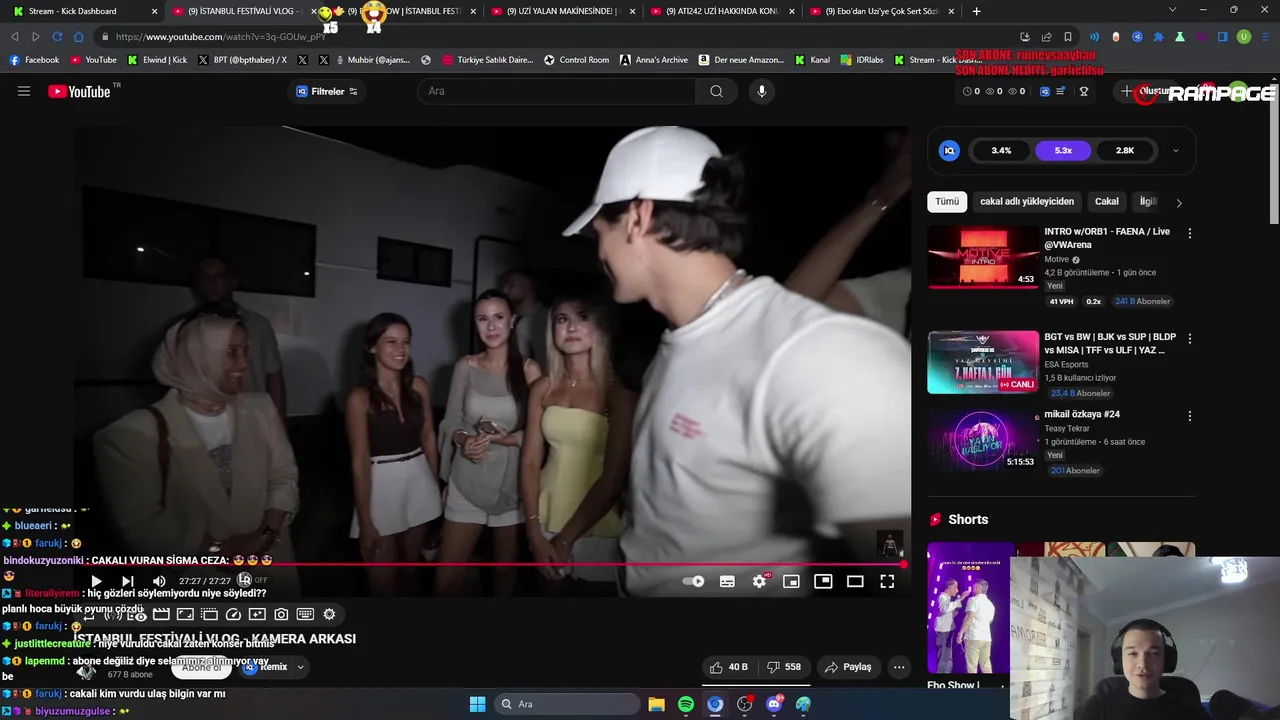Open the INTRO w/ORB1 FAENA video thumbnail
The width and height of the screenshot is (1280, 720).
(x=983, y=257)
